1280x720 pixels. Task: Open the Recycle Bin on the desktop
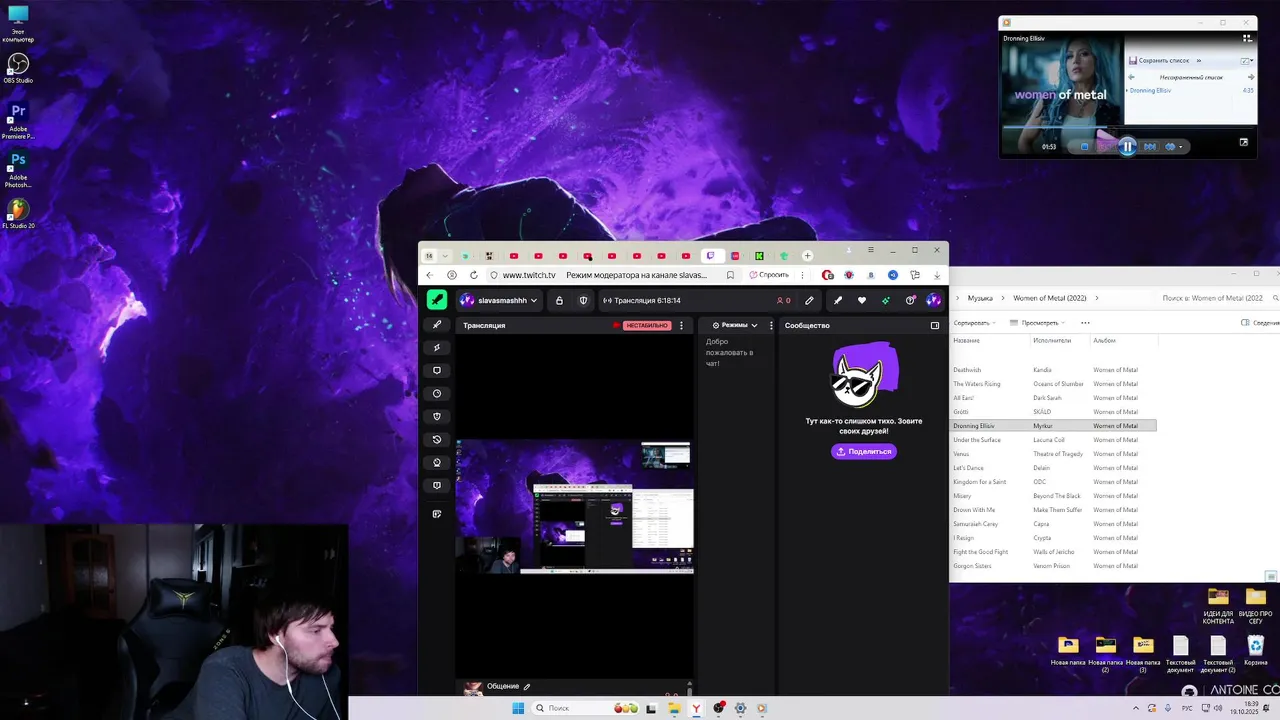(x=1255, y=651)
